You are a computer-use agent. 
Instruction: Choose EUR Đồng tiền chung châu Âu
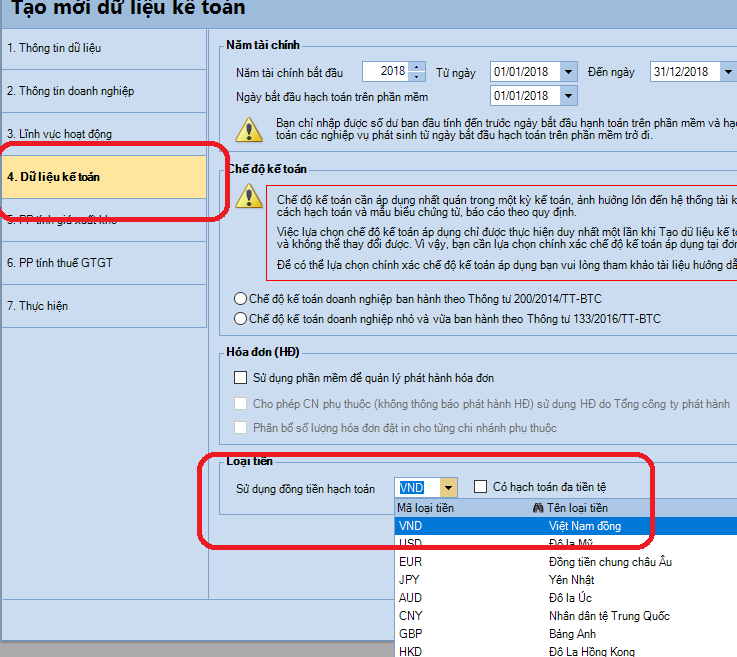click(566, 562)
